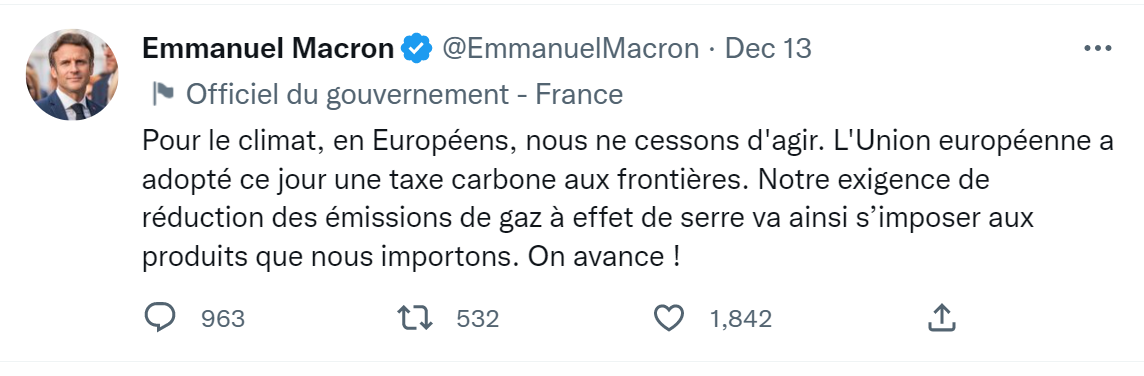Click the 532 retweets count

point(477,319)
